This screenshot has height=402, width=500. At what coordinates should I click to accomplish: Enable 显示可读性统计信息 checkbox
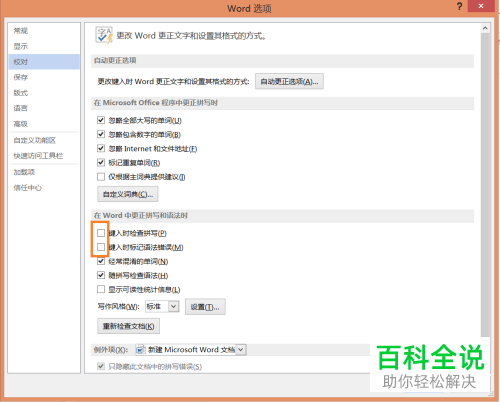click(x=101, y=289)
